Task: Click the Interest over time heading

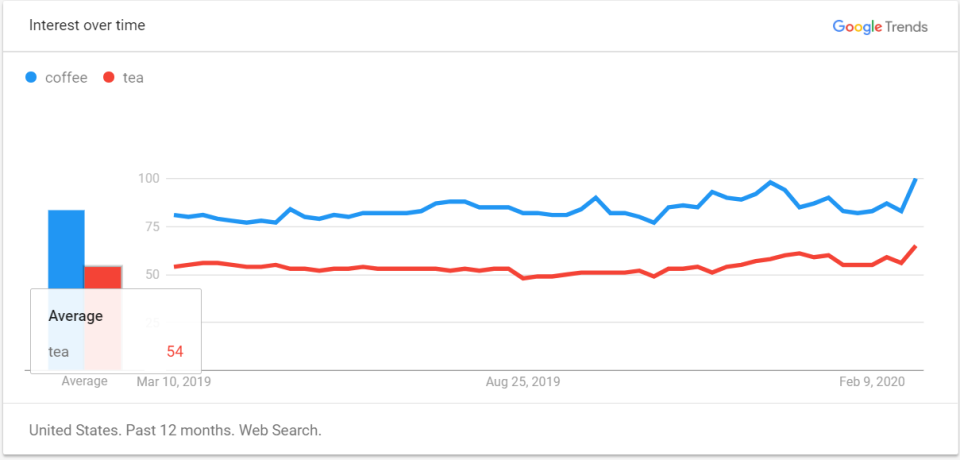Action: [87, 25]
